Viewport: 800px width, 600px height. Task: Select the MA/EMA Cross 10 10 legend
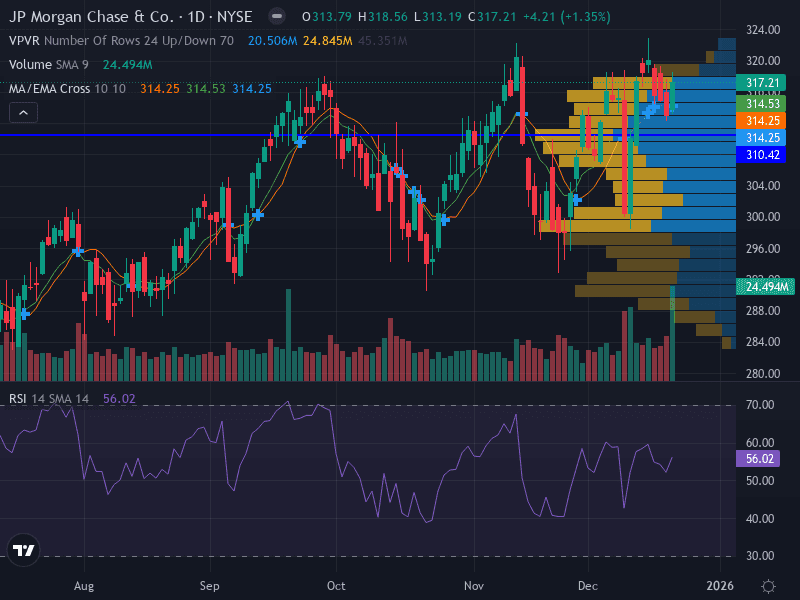pos(67,89)
